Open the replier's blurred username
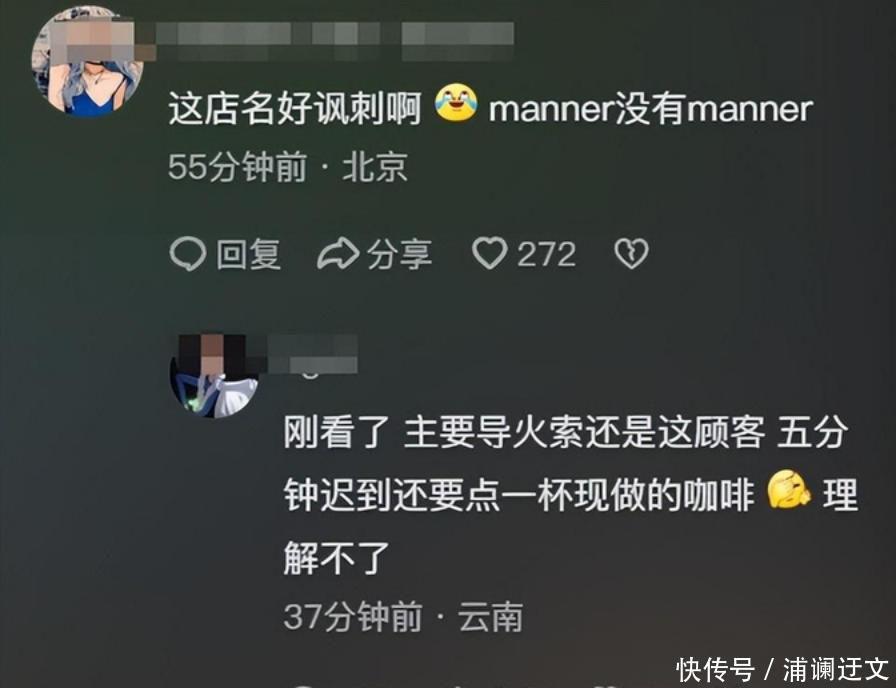Image resolution: width=896 pixels, height=688 pixels. [x=311, y=354]
